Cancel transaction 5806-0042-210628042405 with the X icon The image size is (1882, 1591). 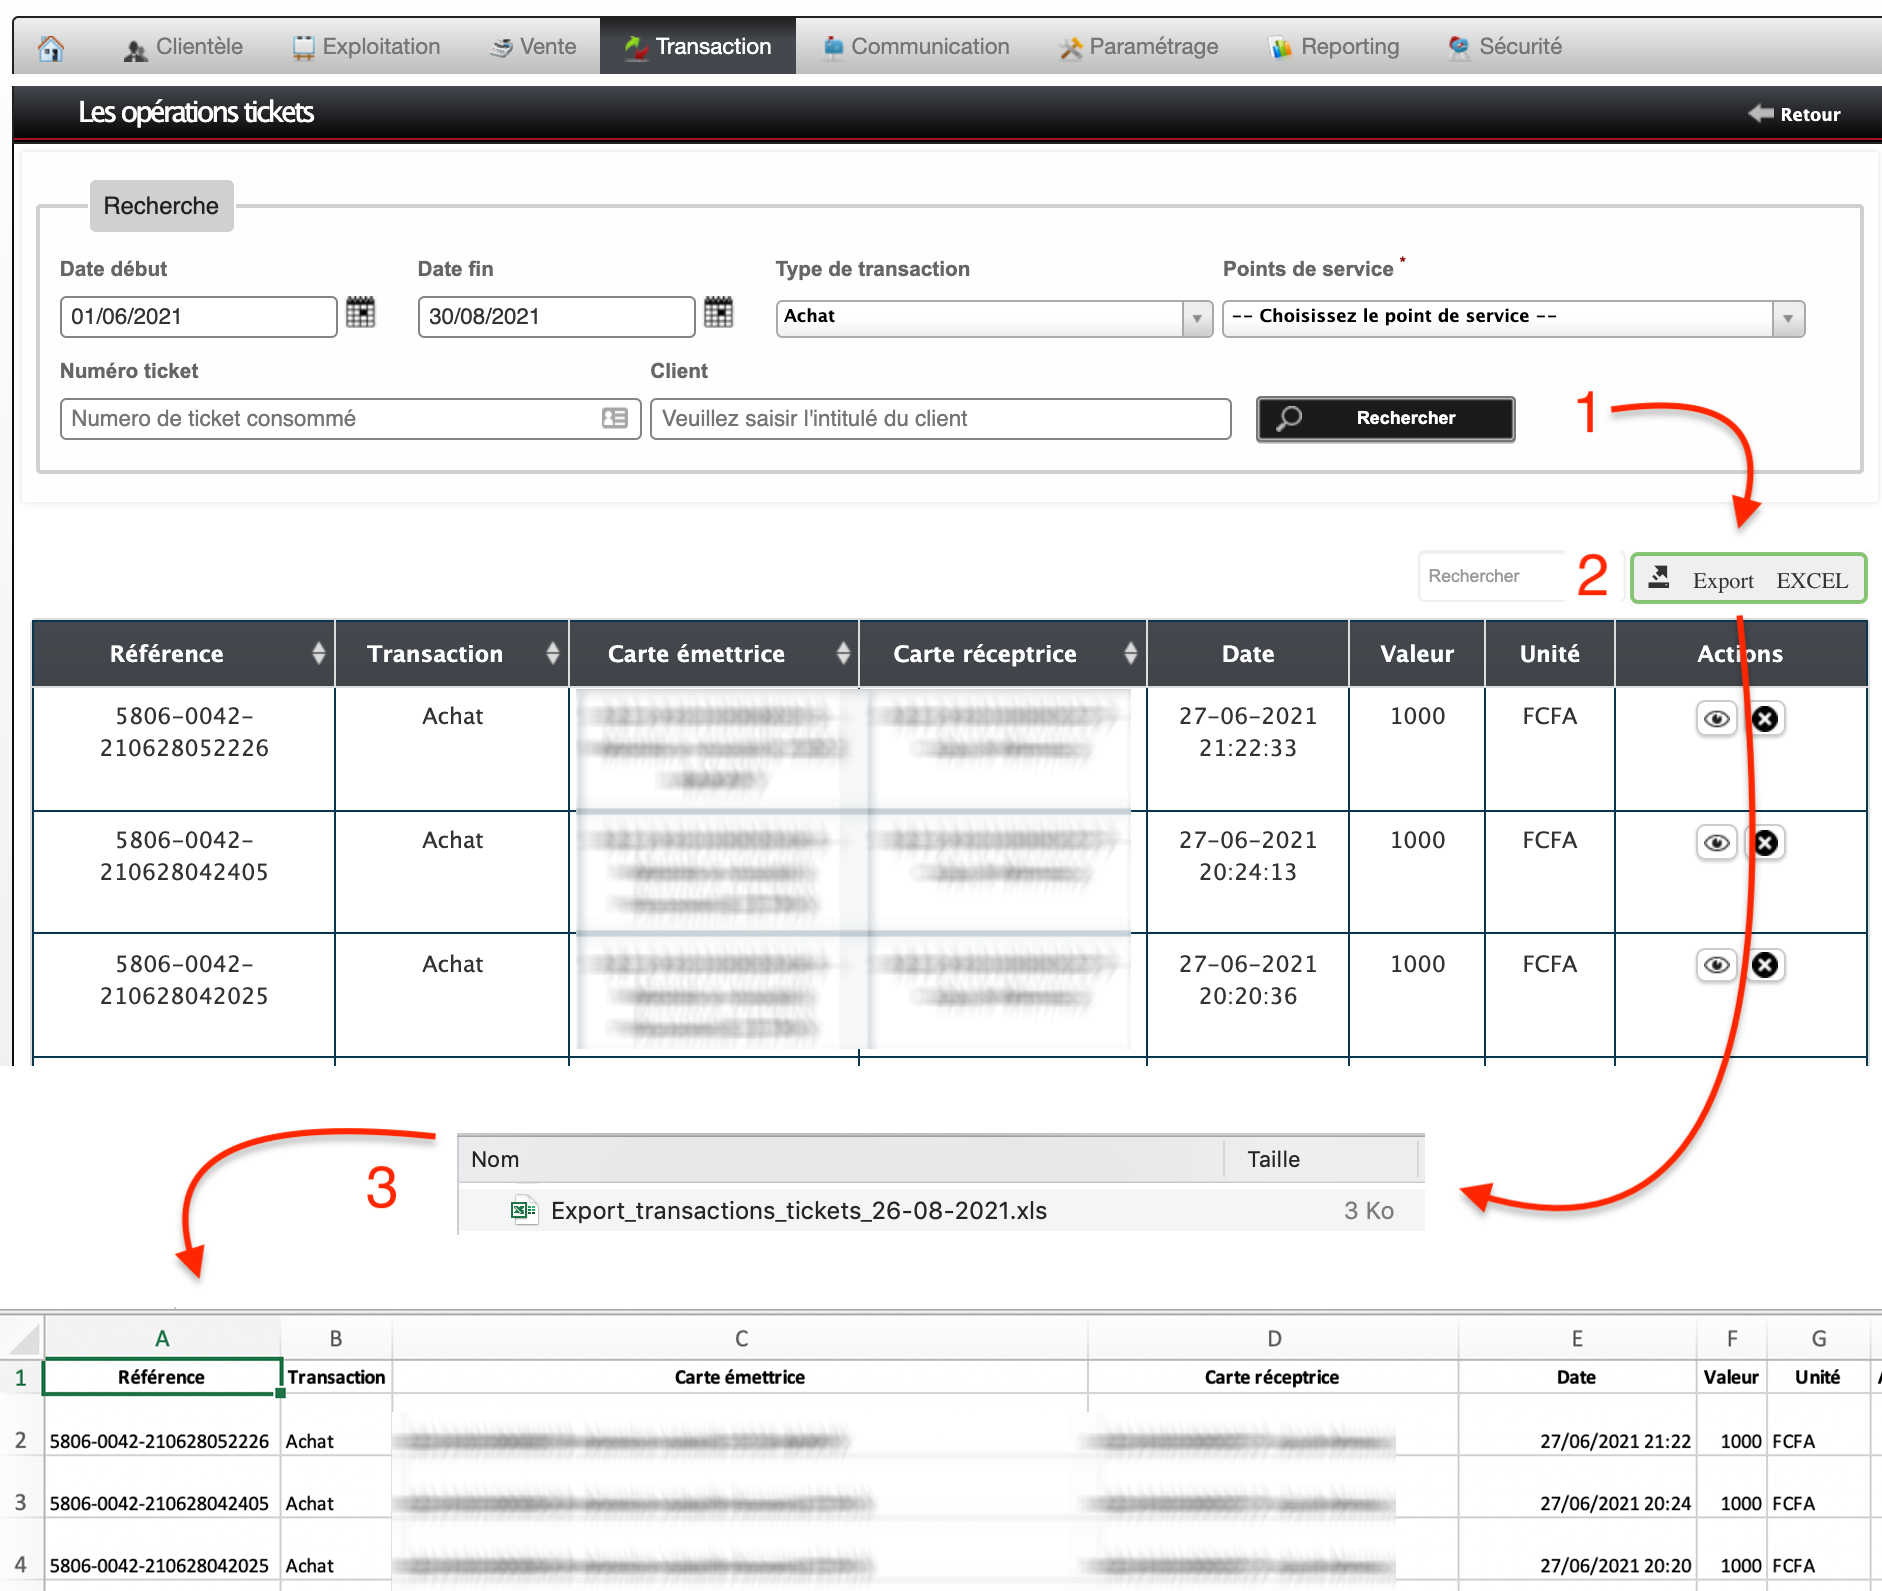pos(1766,843)
